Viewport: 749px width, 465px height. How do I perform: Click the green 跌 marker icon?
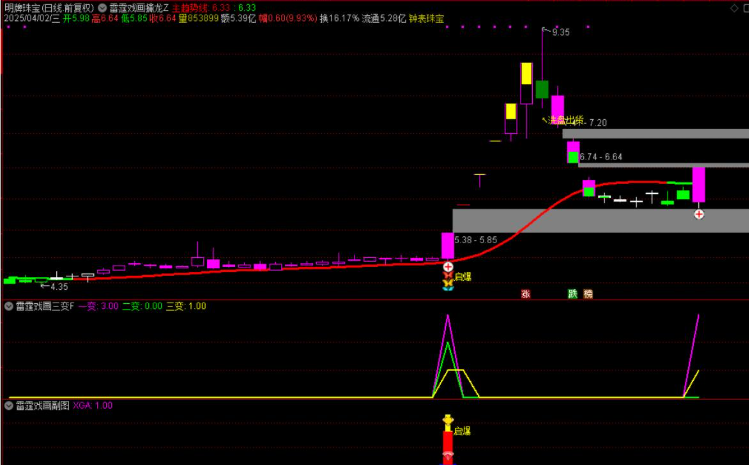click(x=573, y=294)
